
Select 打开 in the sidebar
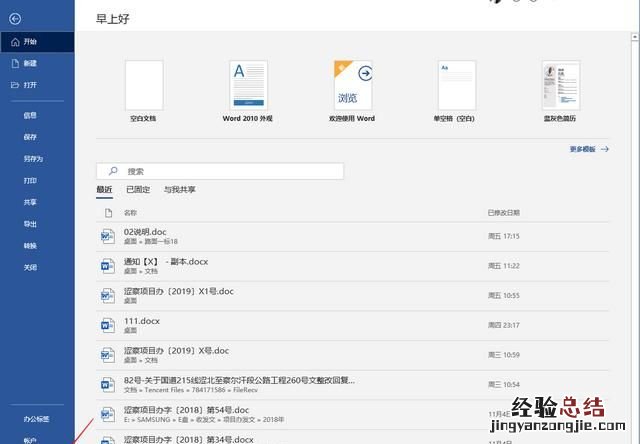click(x=30, y=85)
